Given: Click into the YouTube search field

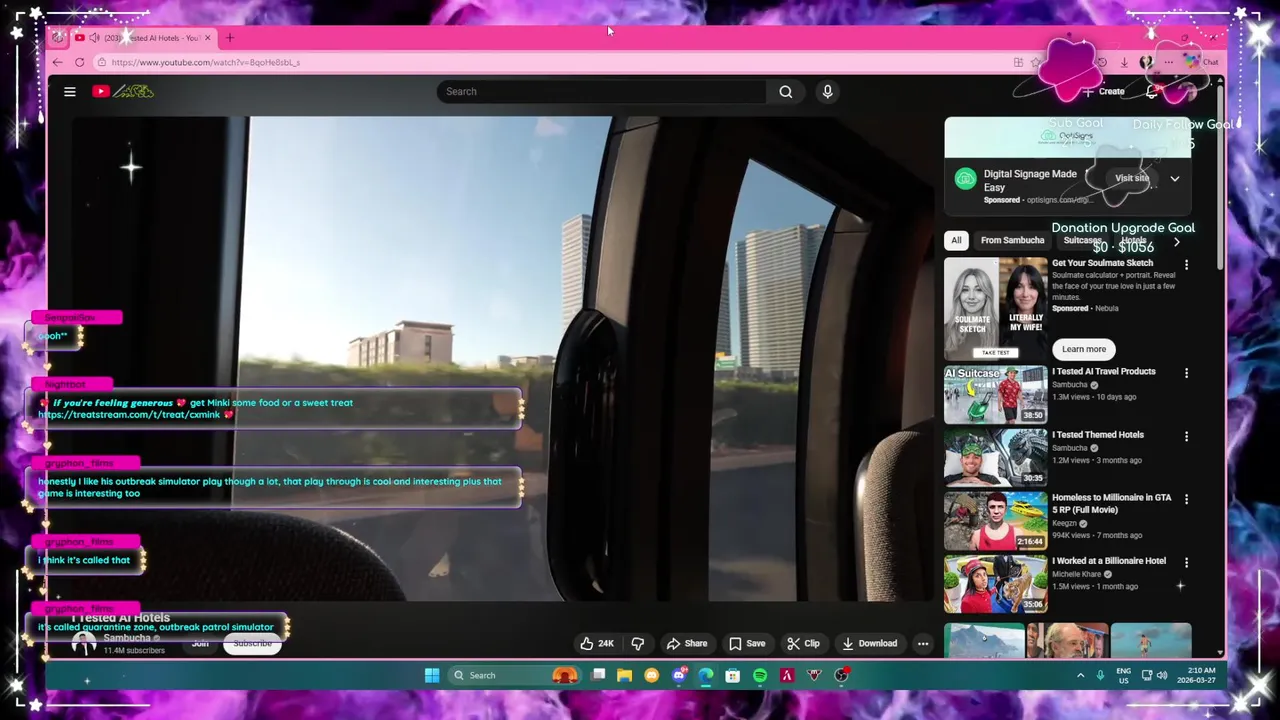Looking at the screenshot, I should tap(602, 91).
